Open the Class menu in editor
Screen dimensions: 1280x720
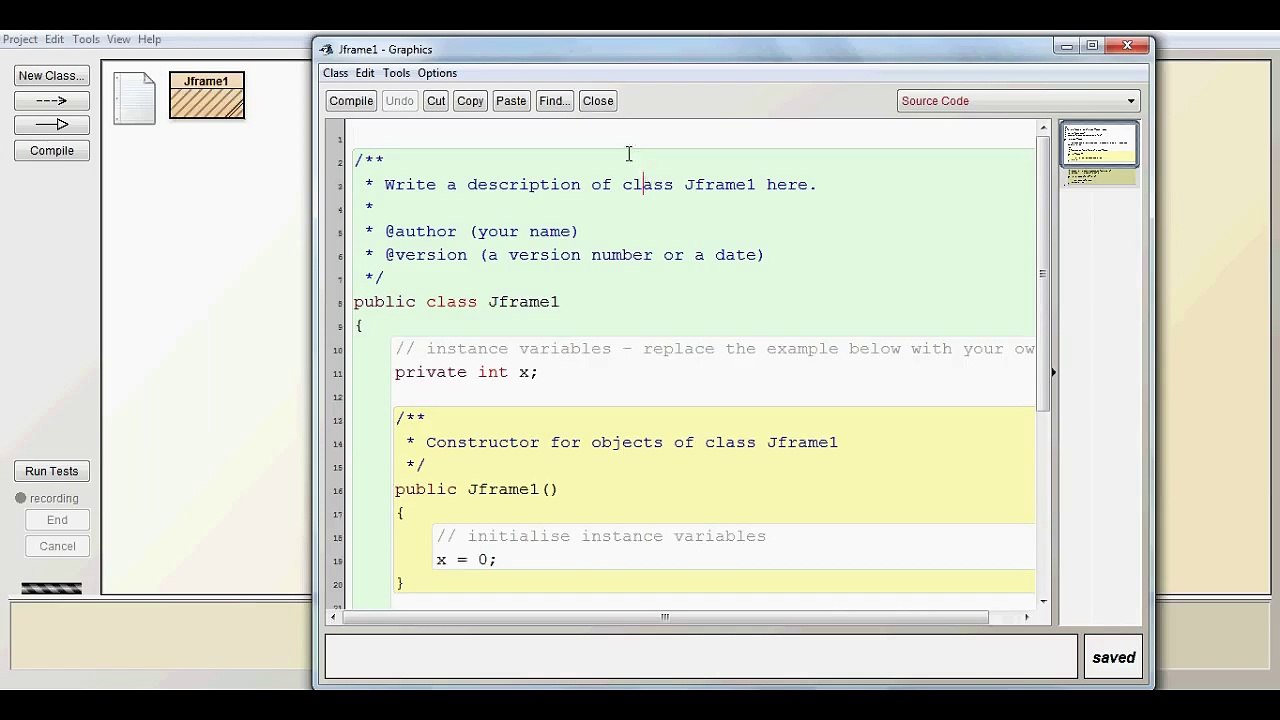tap(335, 73)
